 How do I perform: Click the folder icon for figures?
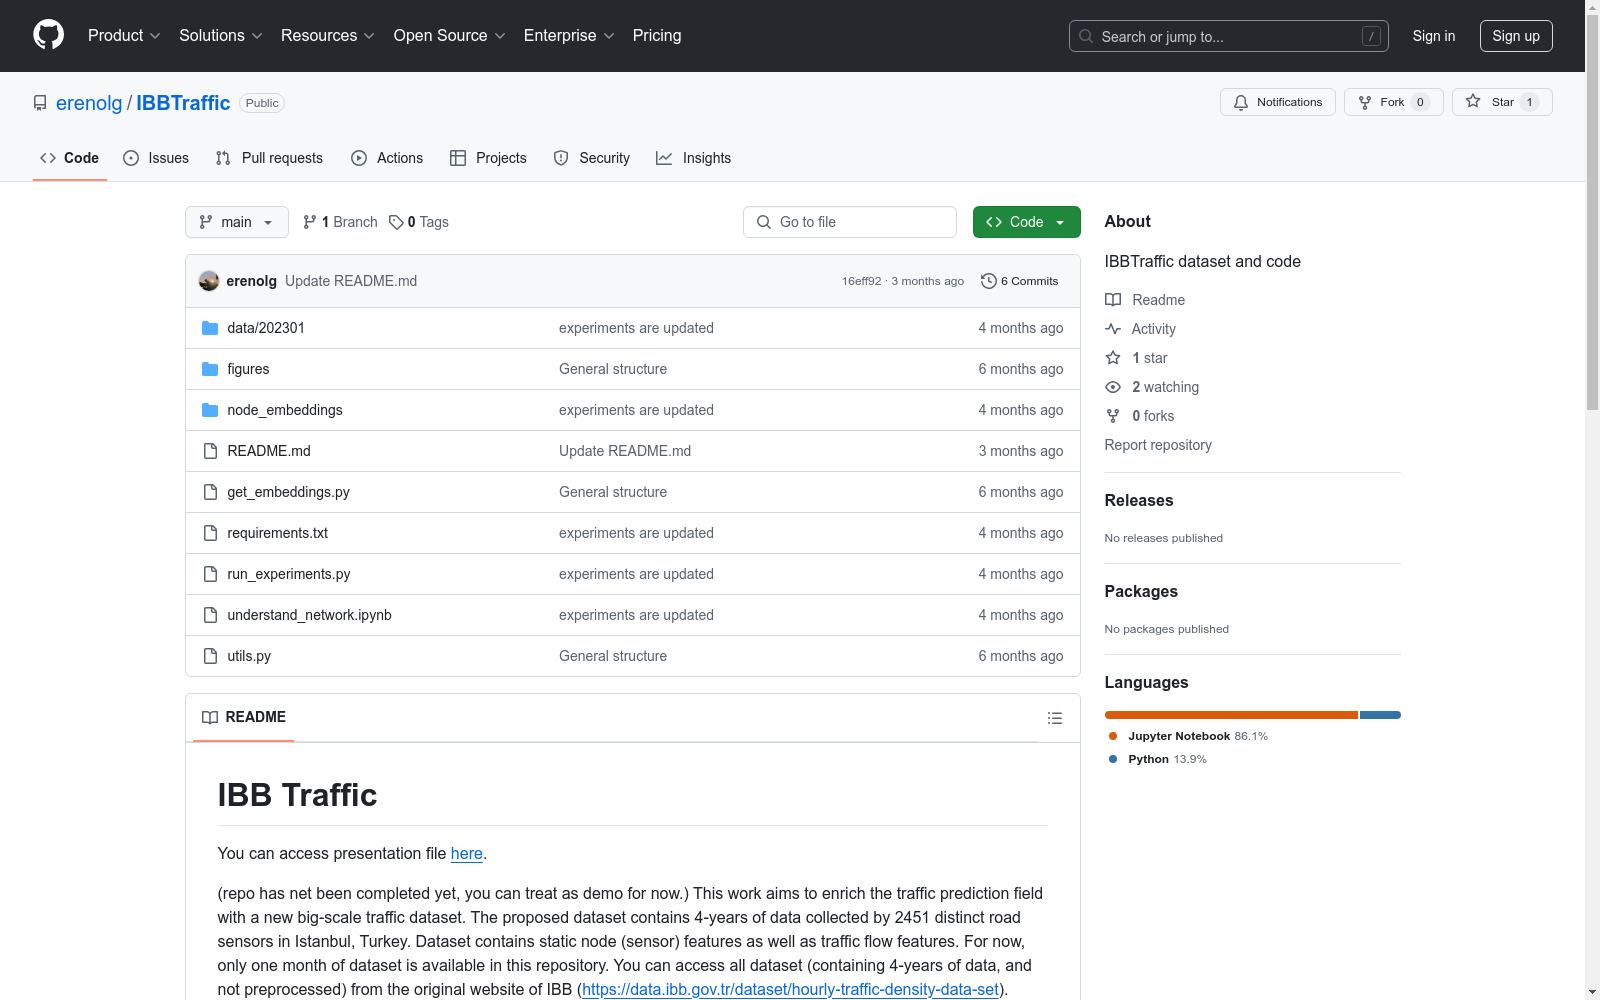[210, 369]
